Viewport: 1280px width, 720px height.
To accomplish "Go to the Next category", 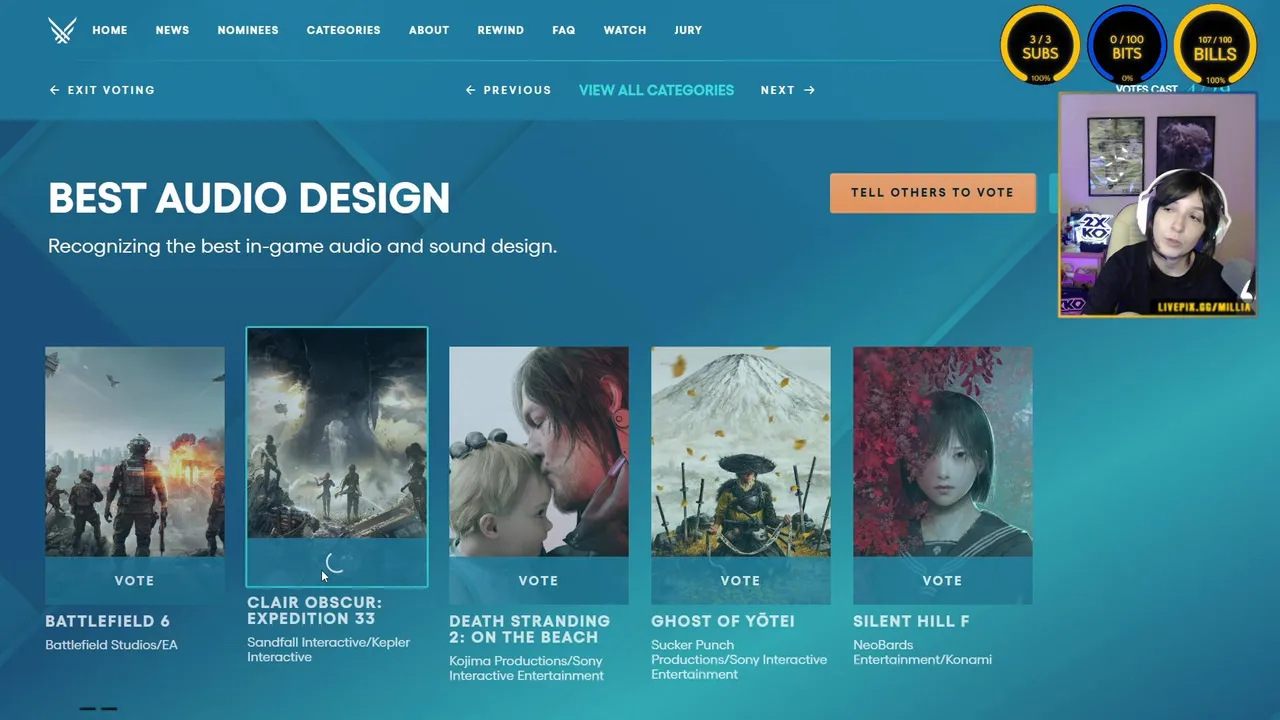I will pyautogui.click(x=788, y=90).
